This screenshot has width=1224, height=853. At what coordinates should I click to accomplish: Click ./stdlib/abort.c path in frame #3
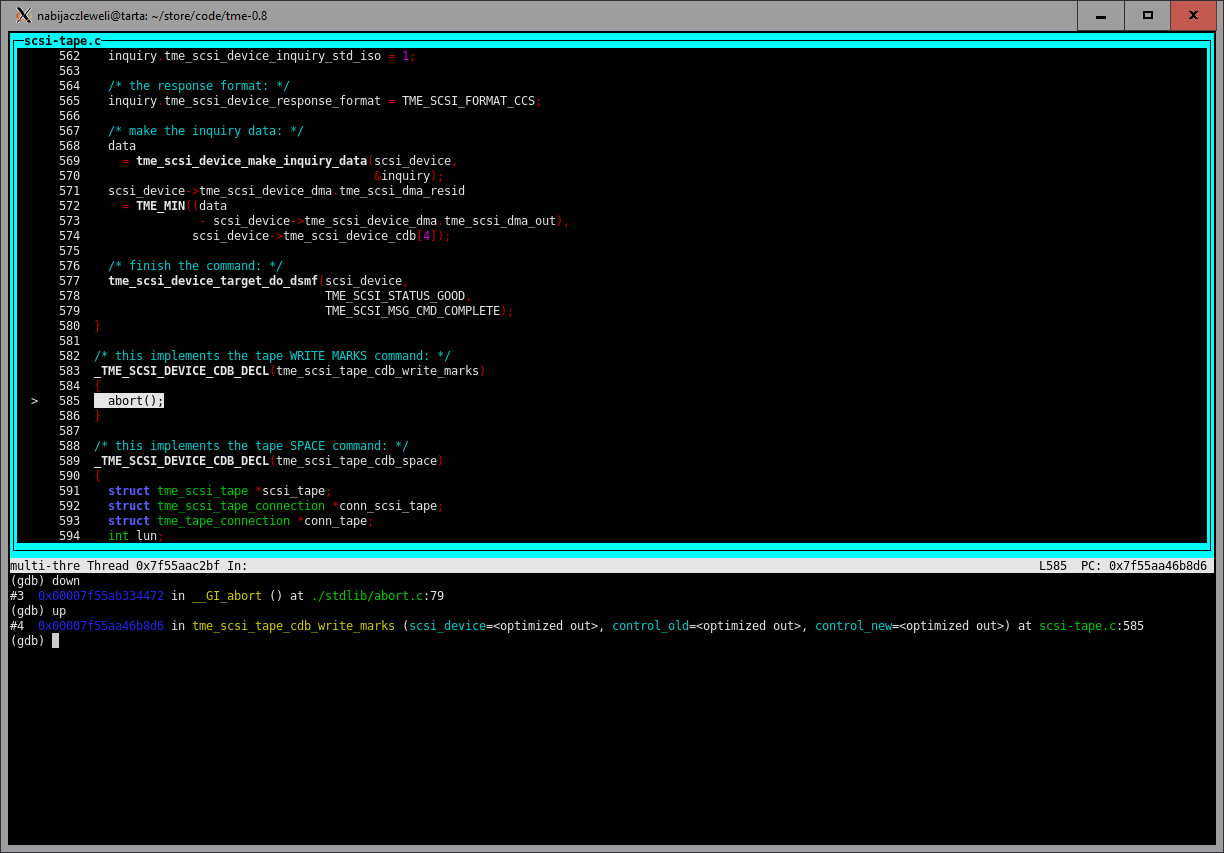[x=366, y=596]
